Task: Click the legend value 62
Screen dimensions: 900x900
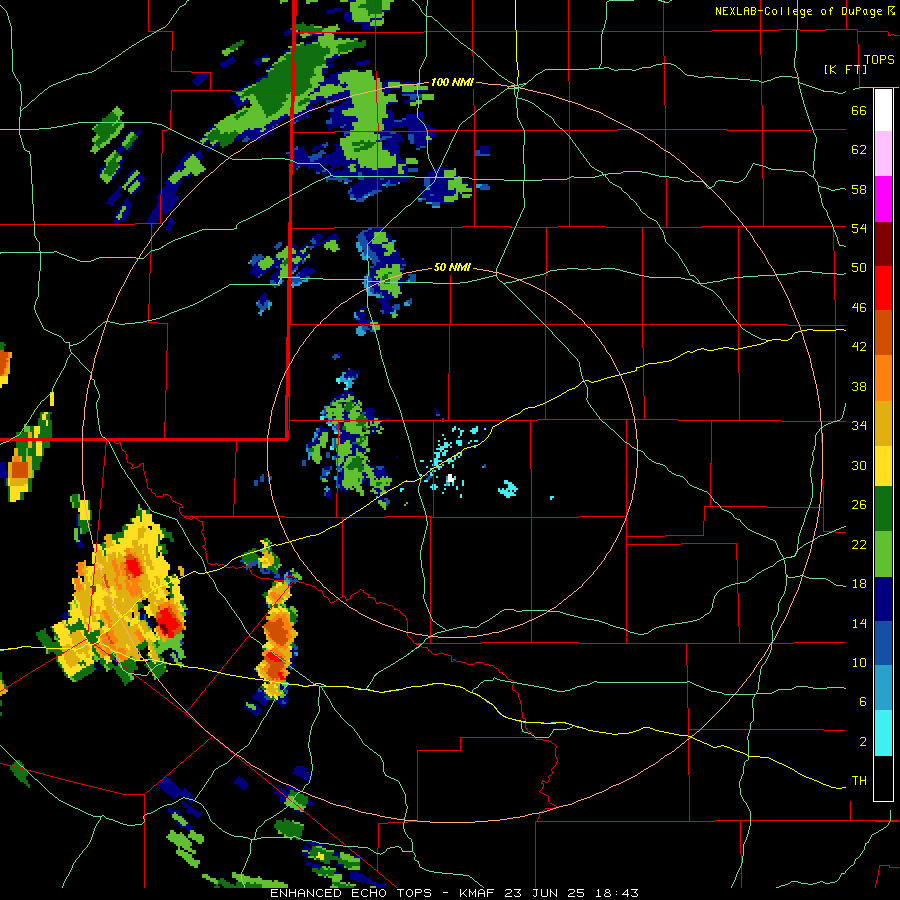Action: 859,150
